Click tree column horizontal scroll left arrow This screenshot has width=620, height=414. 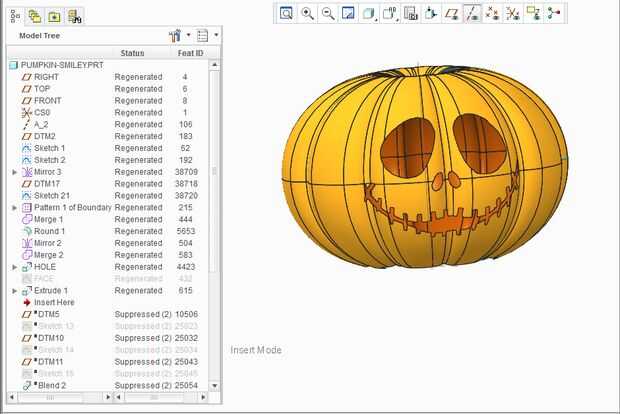[12, 397]
